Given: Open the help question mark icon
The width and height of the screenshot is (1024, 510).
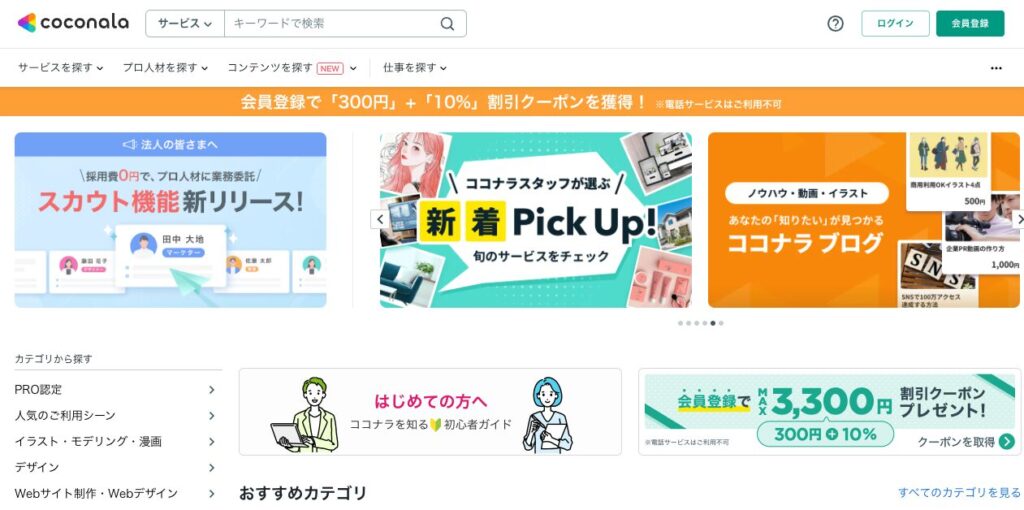Looking at the screenshot, I should 835,24.
